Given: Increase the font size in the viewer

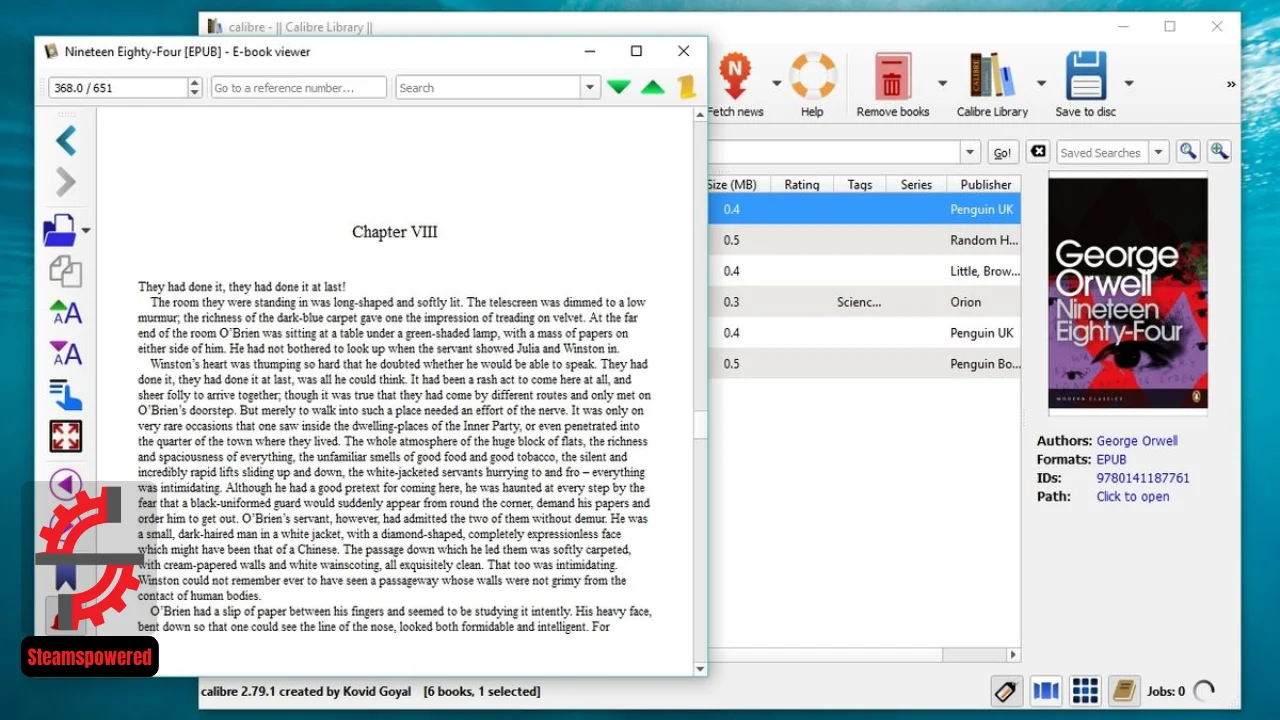Looking at the screenshot, I should coord(66,313).
